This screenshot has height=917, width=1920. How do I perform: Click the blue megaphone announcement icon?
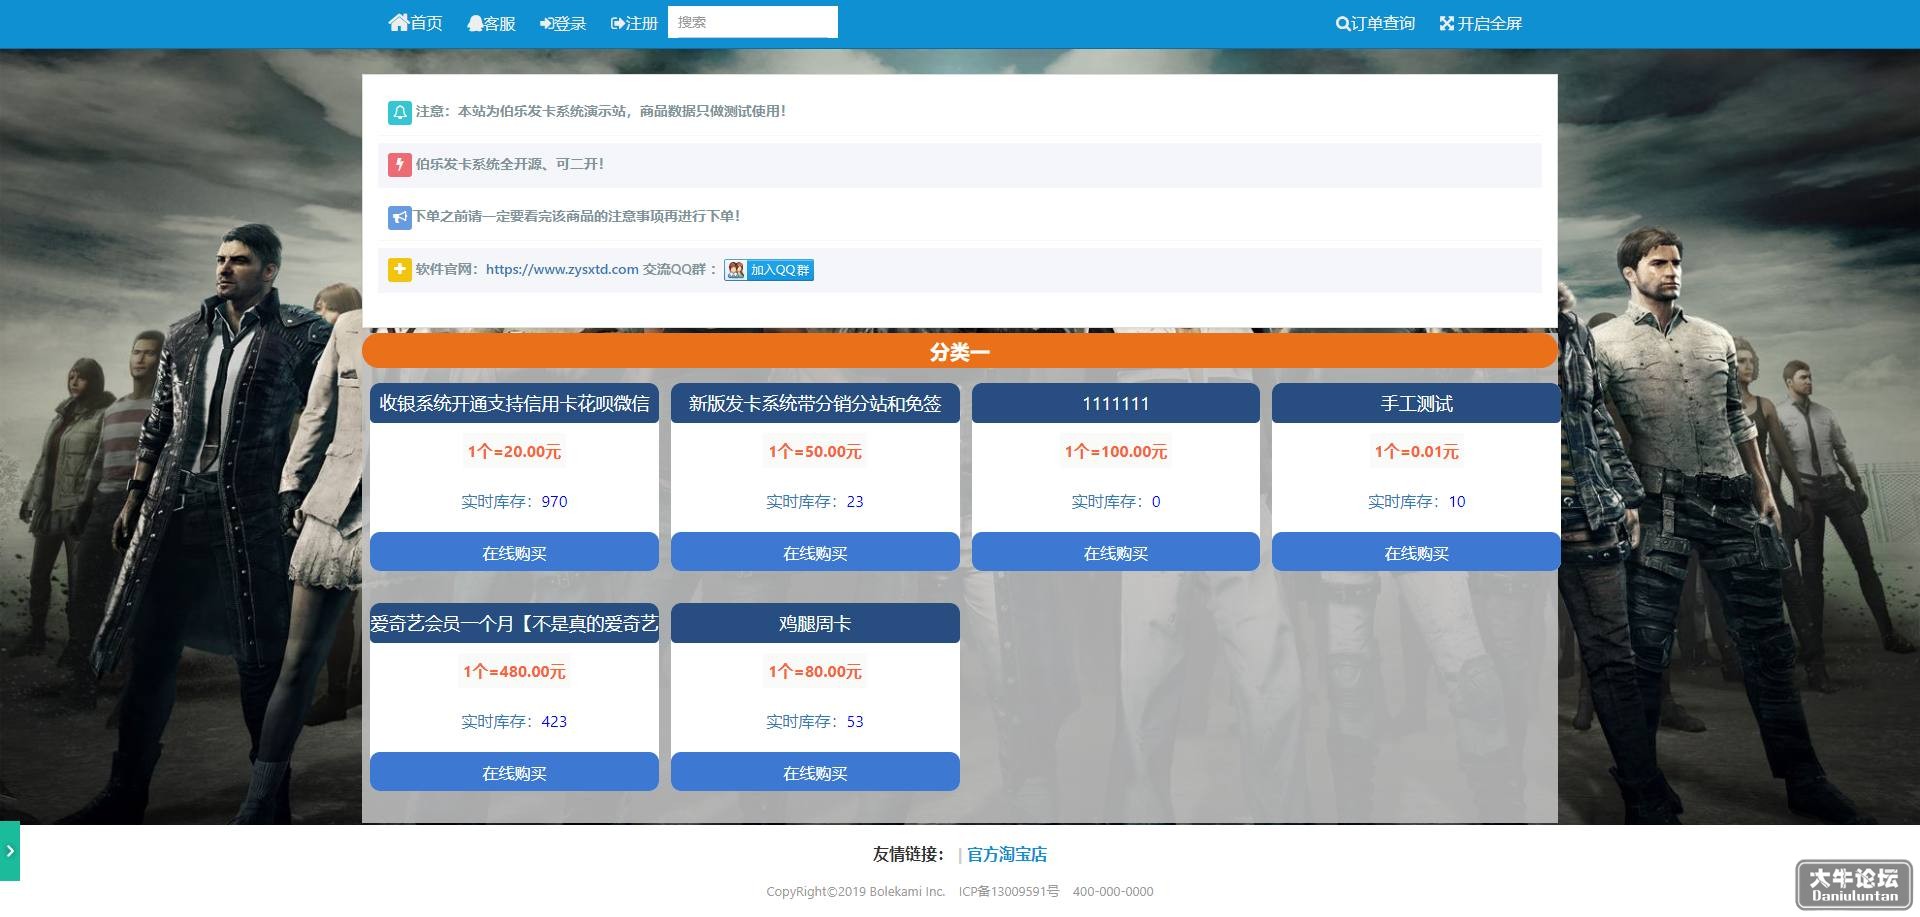click(x=399, y=216)
